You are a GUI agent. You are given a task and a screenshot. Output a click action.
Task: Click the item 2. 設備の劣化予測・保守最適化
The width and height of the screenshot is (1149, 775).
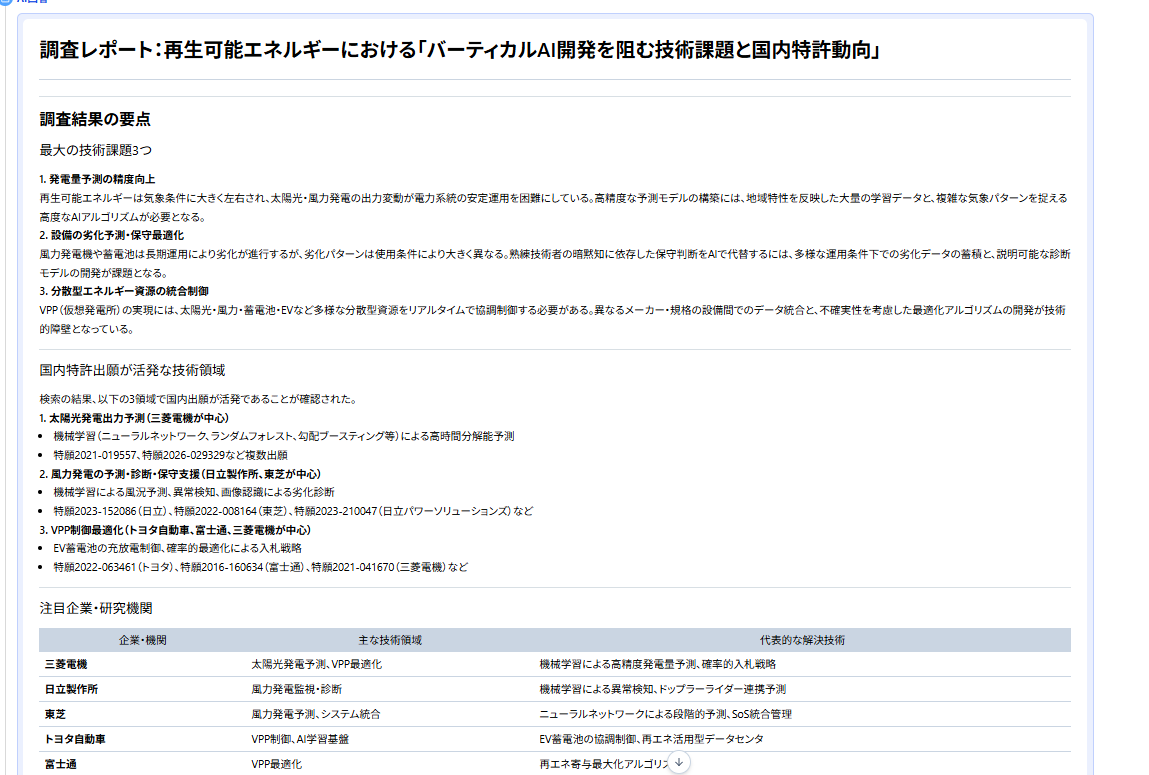click(111, 235)
